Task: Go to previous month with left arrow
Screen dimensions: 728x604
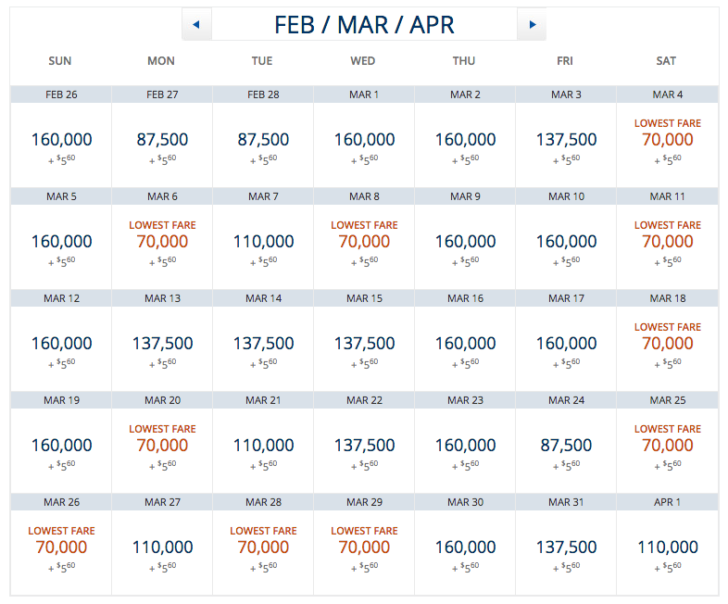Action: (x=197, y=24)
